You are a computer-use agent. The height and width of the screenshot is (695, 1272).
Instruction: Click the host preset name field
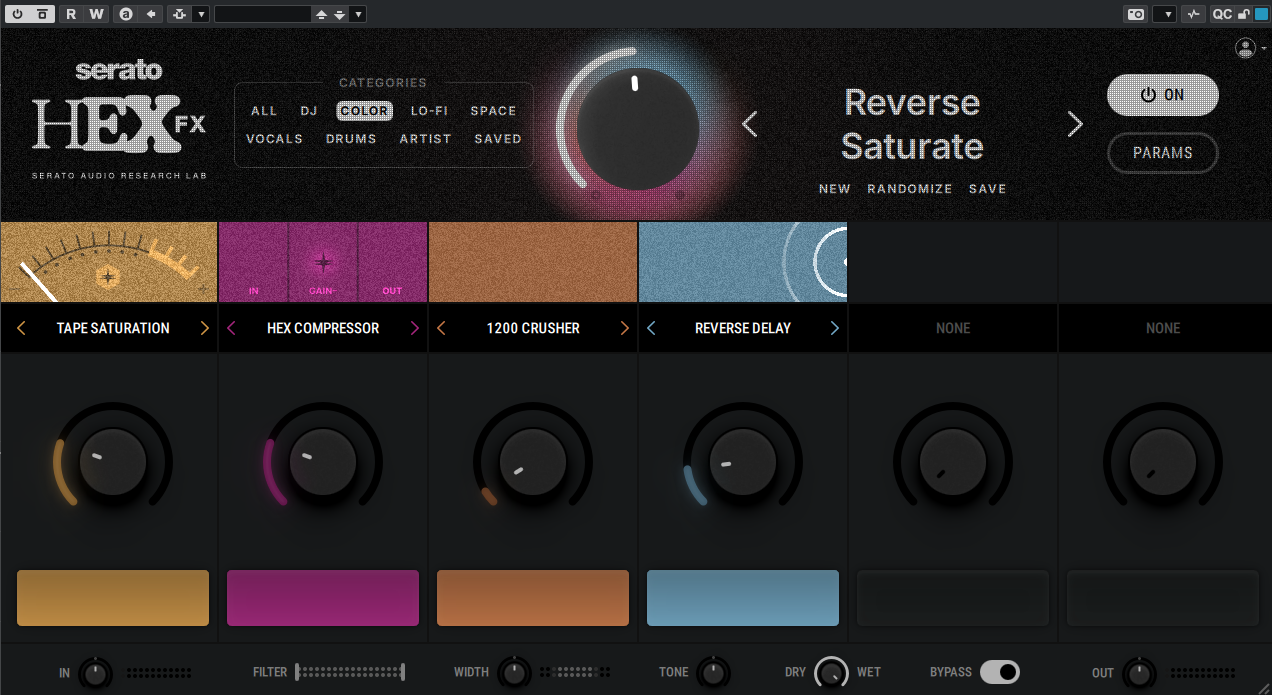pyautogui.click(x=262, y=14)
